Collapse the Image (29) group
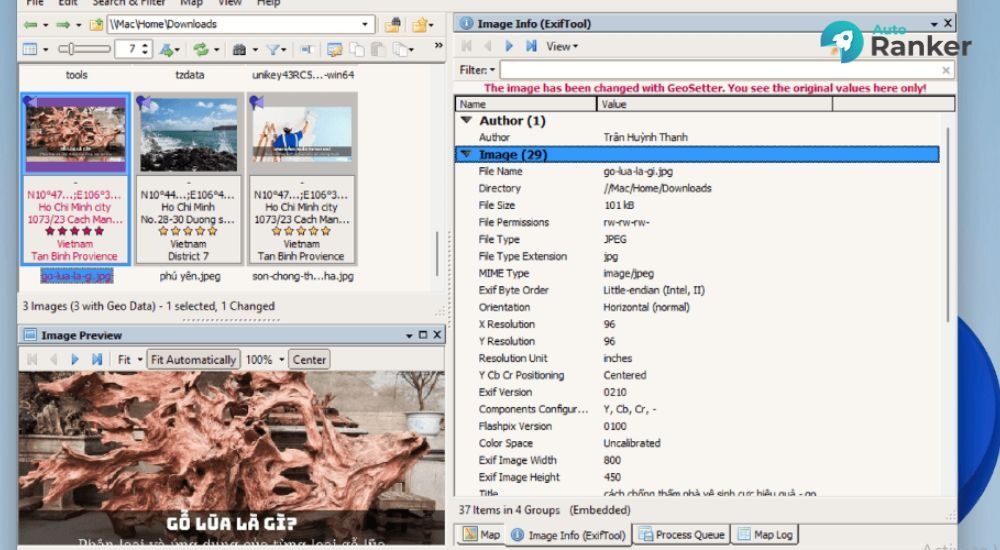This screenshot has width=1000, height=550. click(466, 154)
